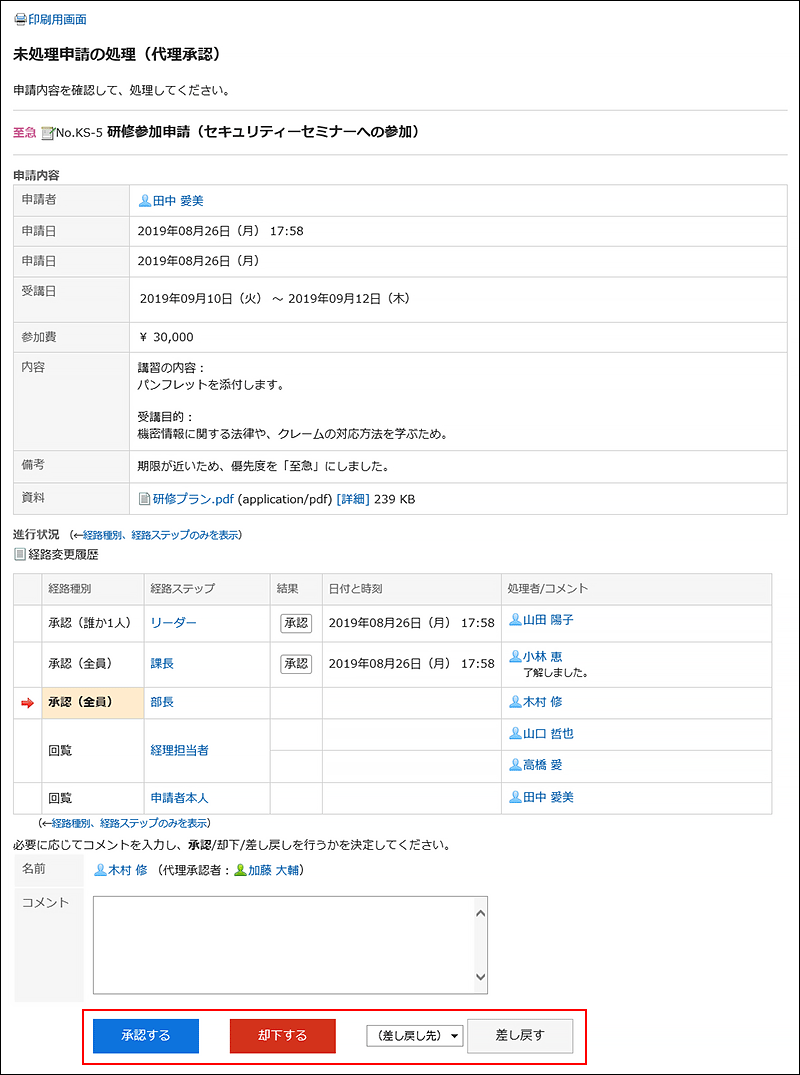This screenshot has height=1075, width=800.
Task: Open the (差し戻し先) dropdown
Action: point(416,1035)
